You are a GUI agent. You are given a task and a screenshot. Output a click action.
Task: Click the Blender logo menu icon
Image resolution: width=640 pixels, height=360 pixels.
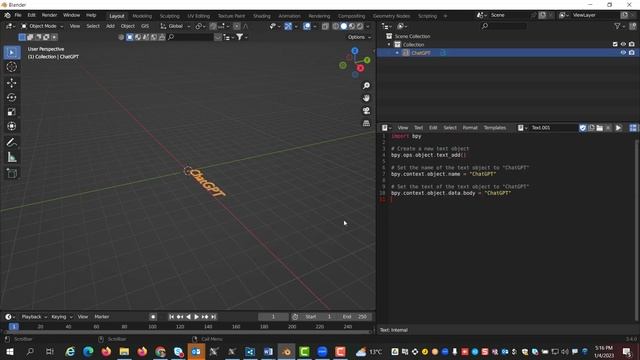[7, 15]
